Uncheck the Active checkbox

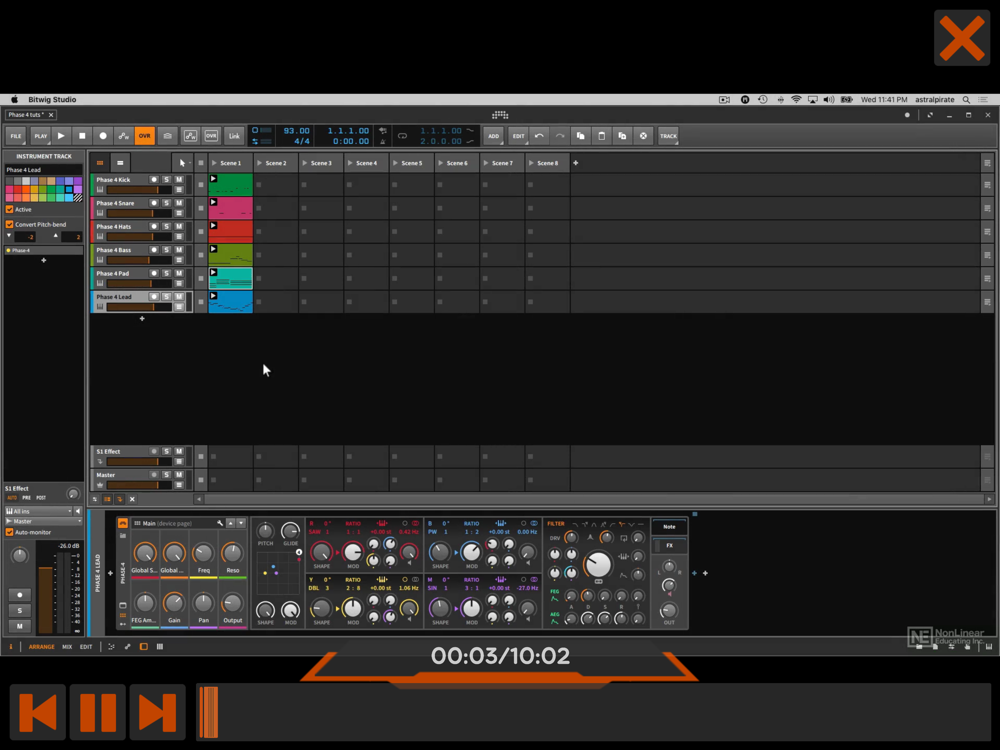(x=10, y=210)
